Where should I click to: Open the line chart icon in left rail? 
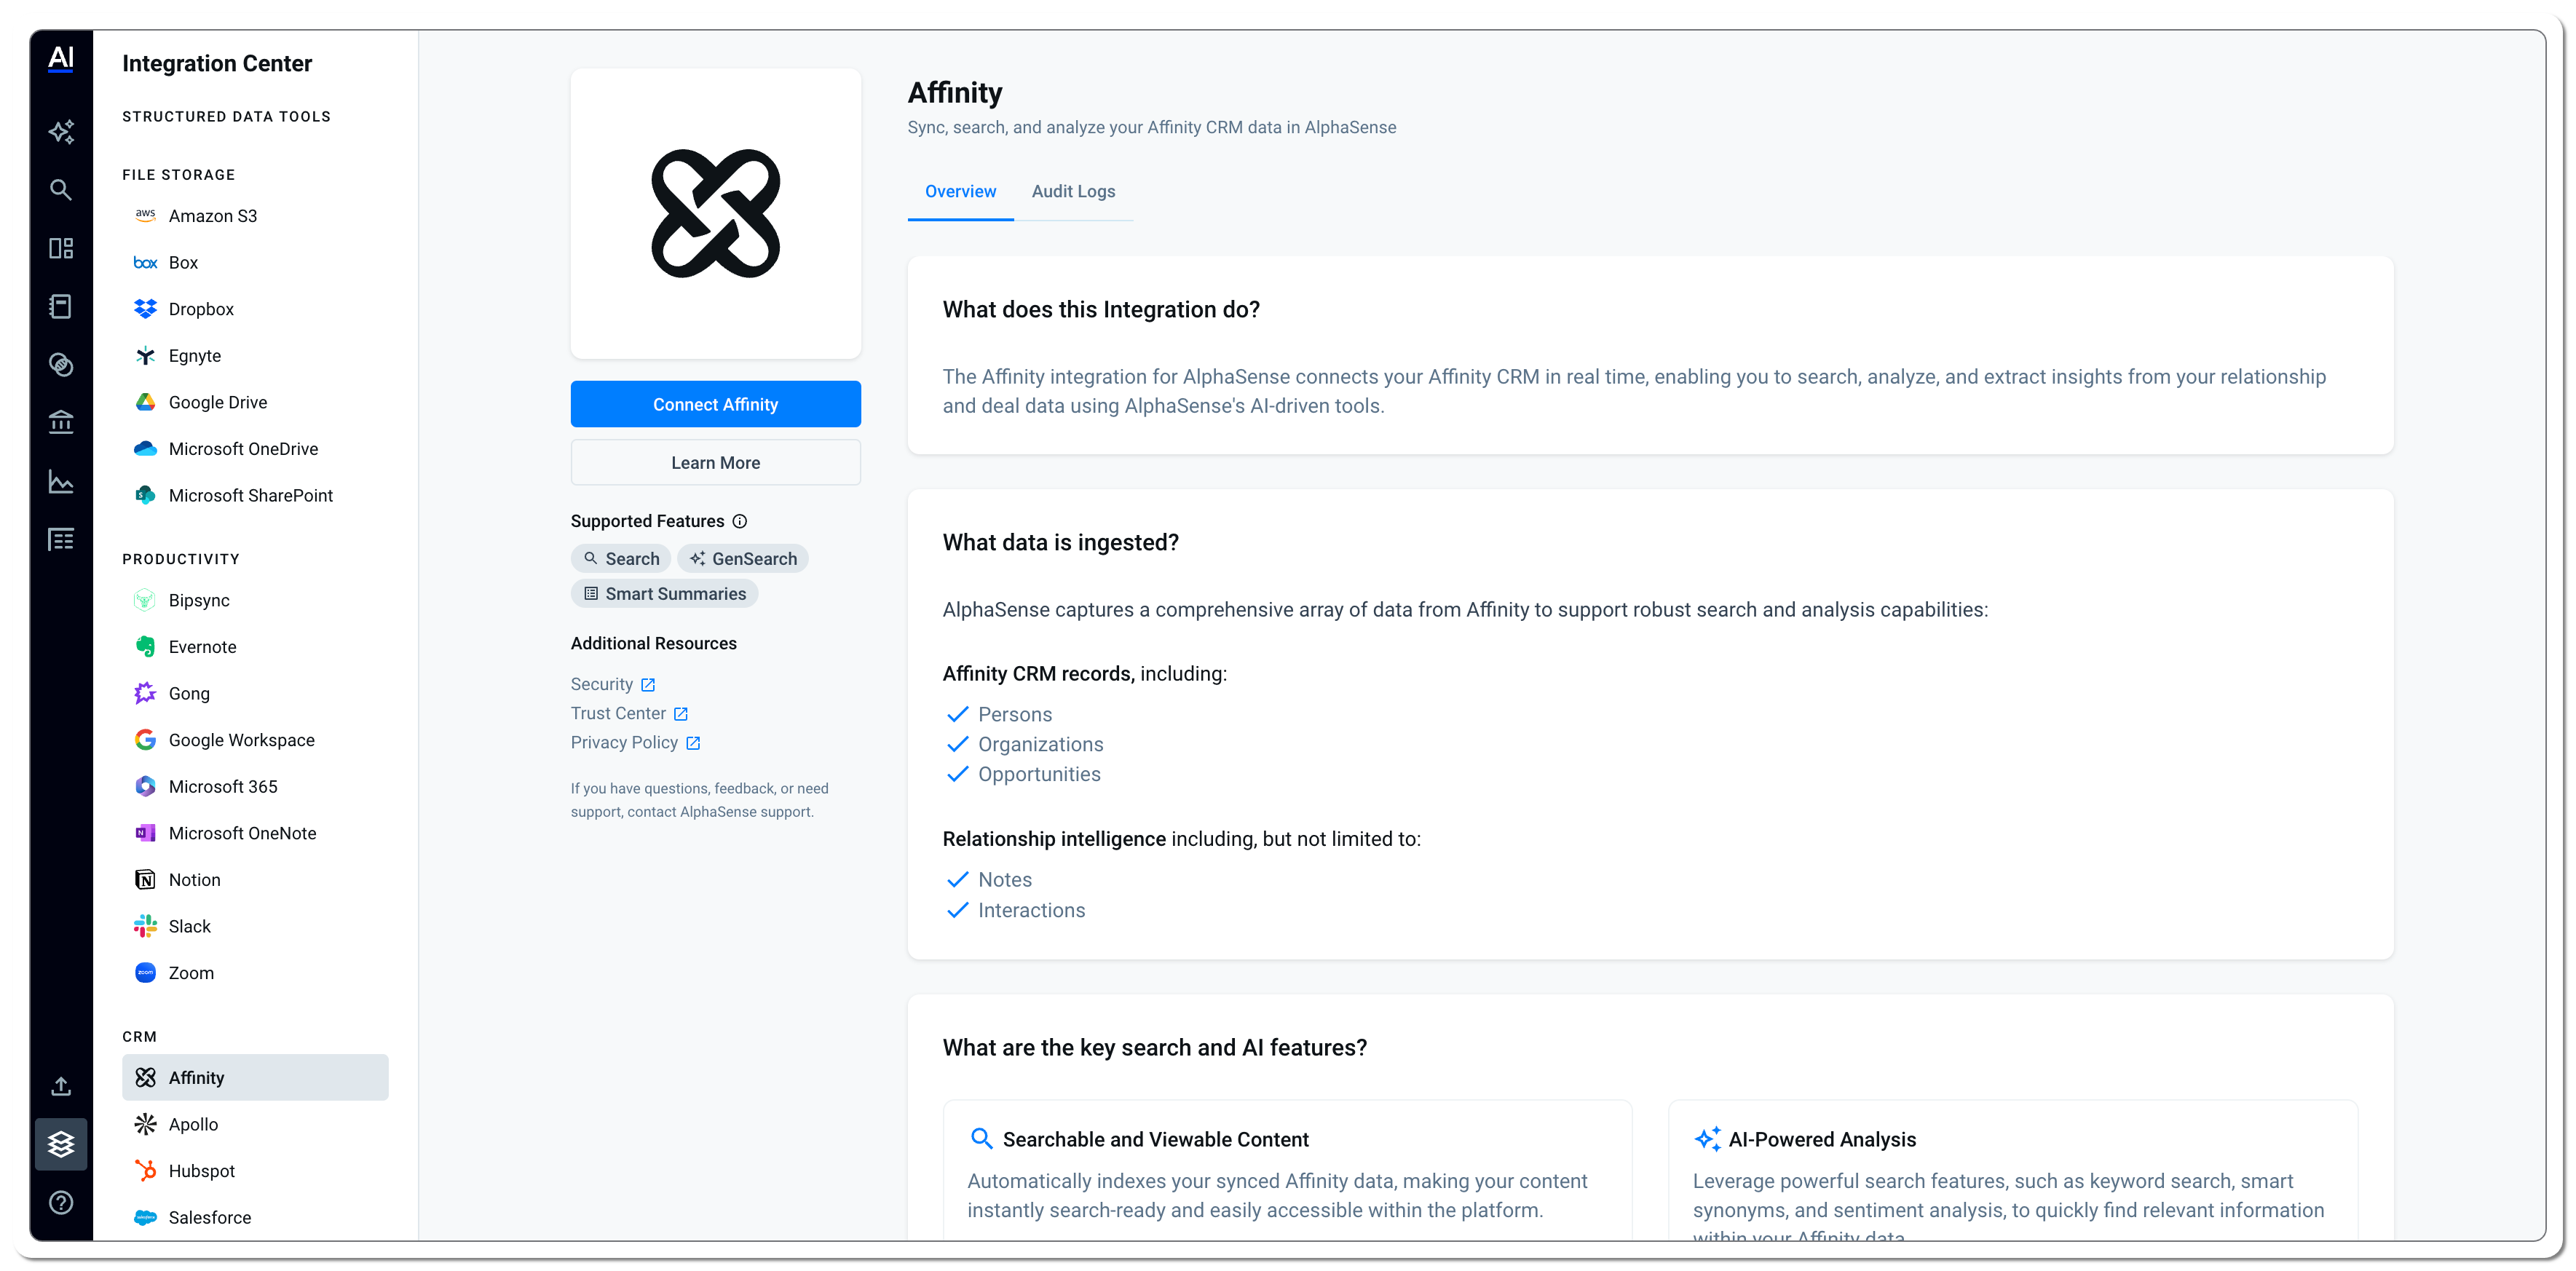point(61,481)
